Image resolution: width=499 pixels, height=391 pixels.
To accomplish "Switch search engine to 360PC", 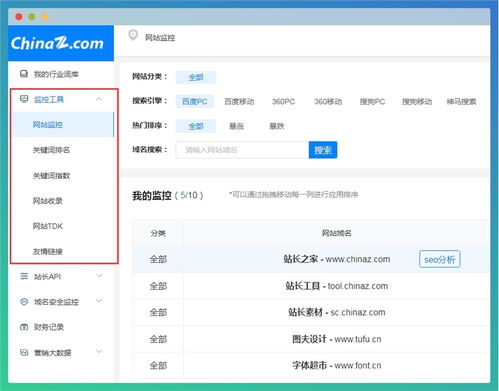I will tap(283, 101).
